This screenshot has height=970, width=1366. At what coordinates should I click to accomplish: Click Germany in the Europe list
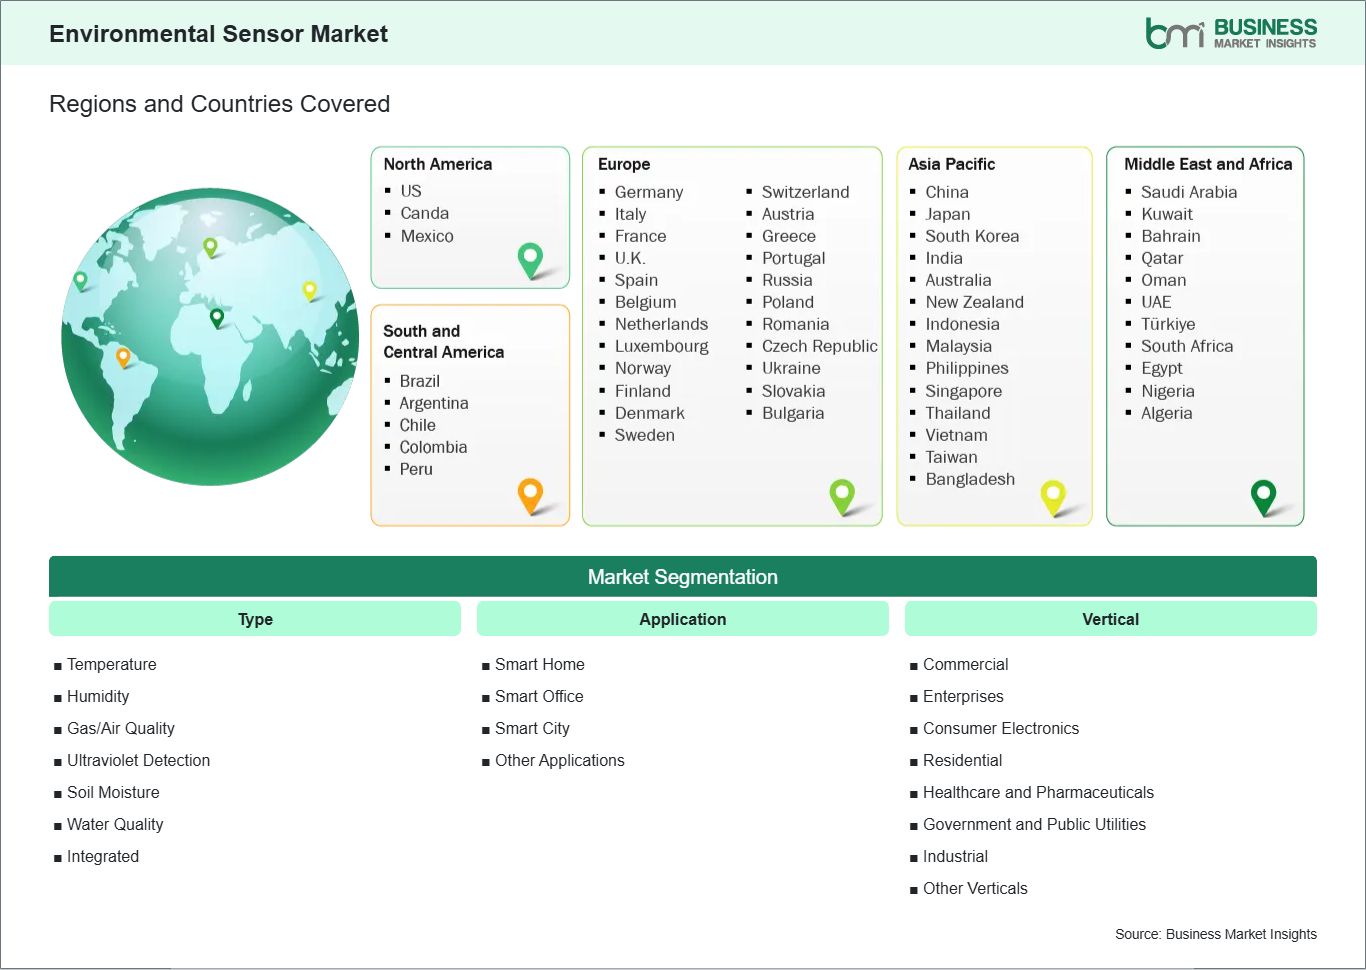648,192
